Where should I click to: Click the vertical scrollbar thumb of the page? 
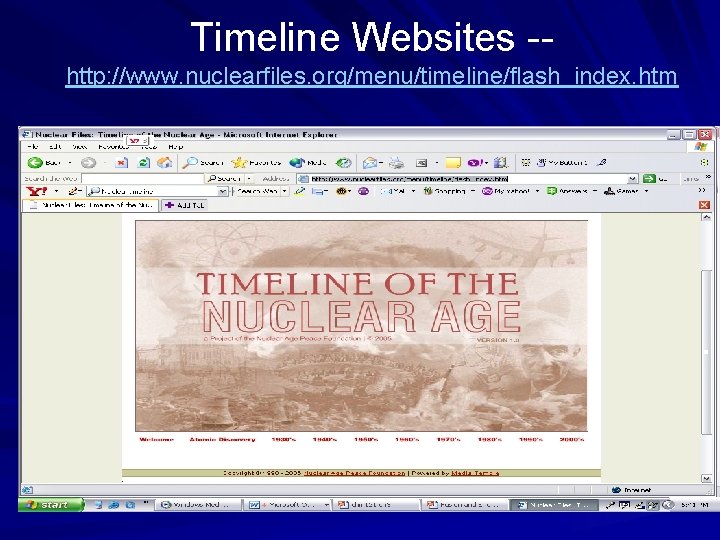click(706, 352)
